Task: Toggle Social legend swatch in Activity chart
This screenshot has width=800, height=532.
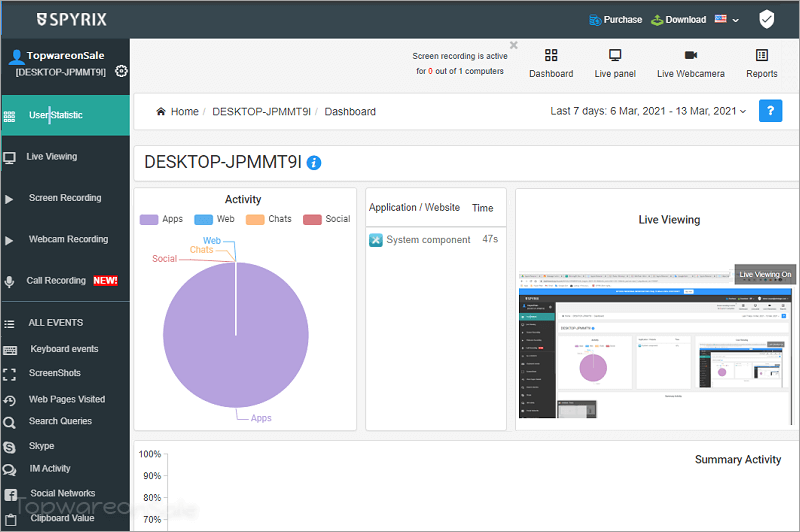Action: coord(312,219)
